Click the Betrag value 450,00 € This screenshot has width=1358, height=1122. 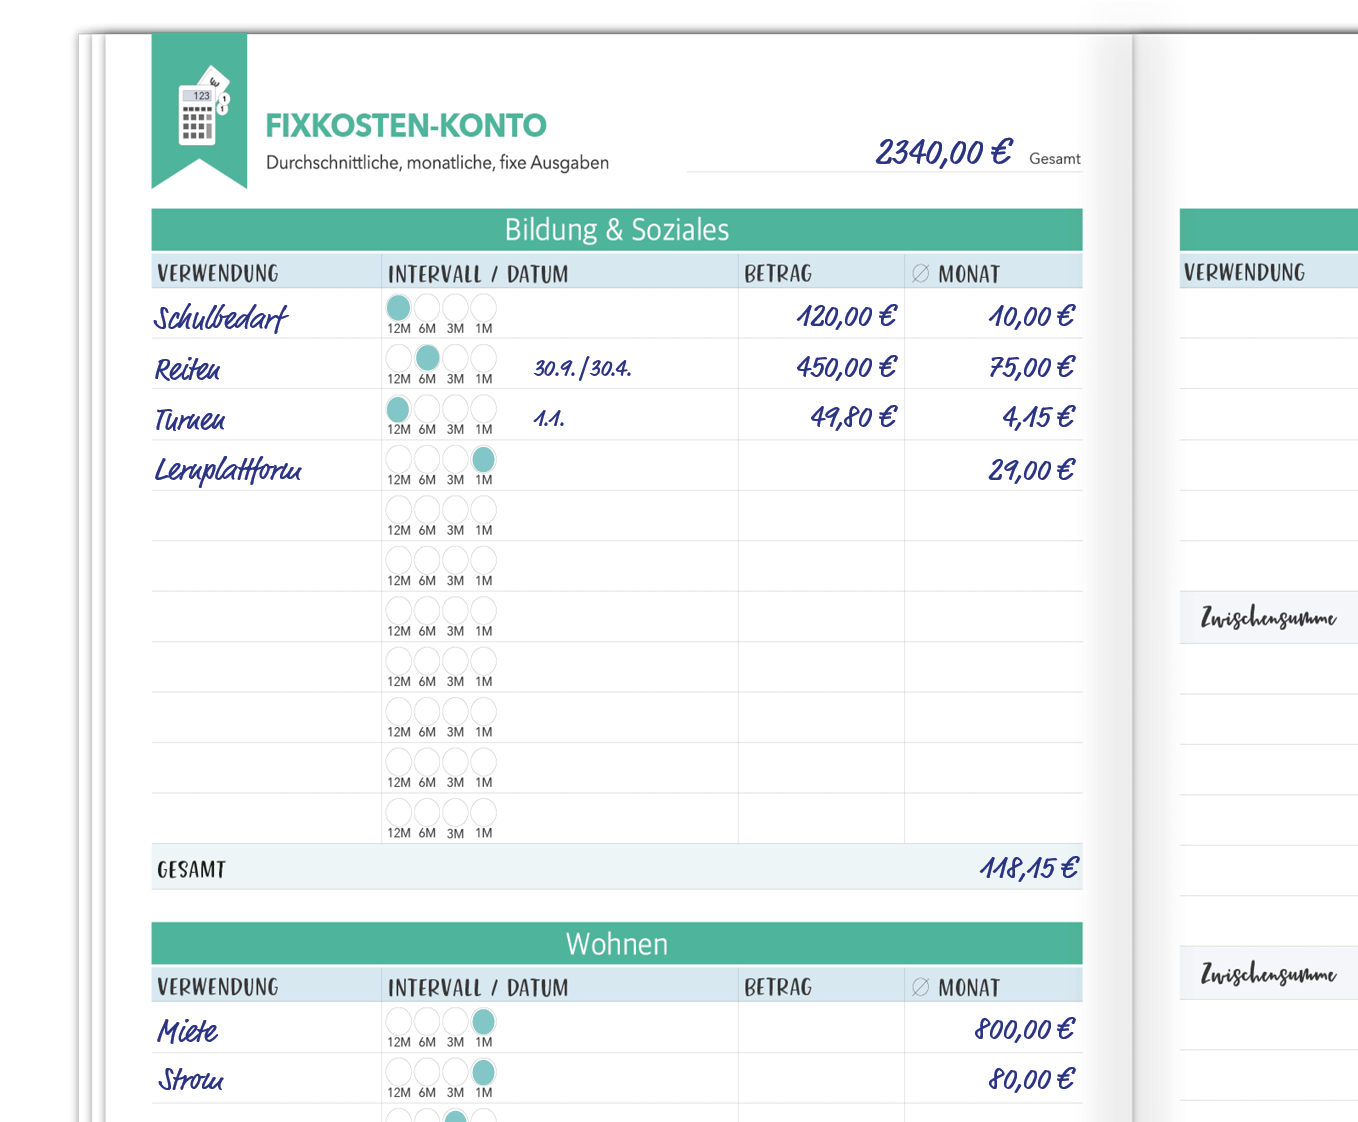pyautogui.click(x=847, y=367)
